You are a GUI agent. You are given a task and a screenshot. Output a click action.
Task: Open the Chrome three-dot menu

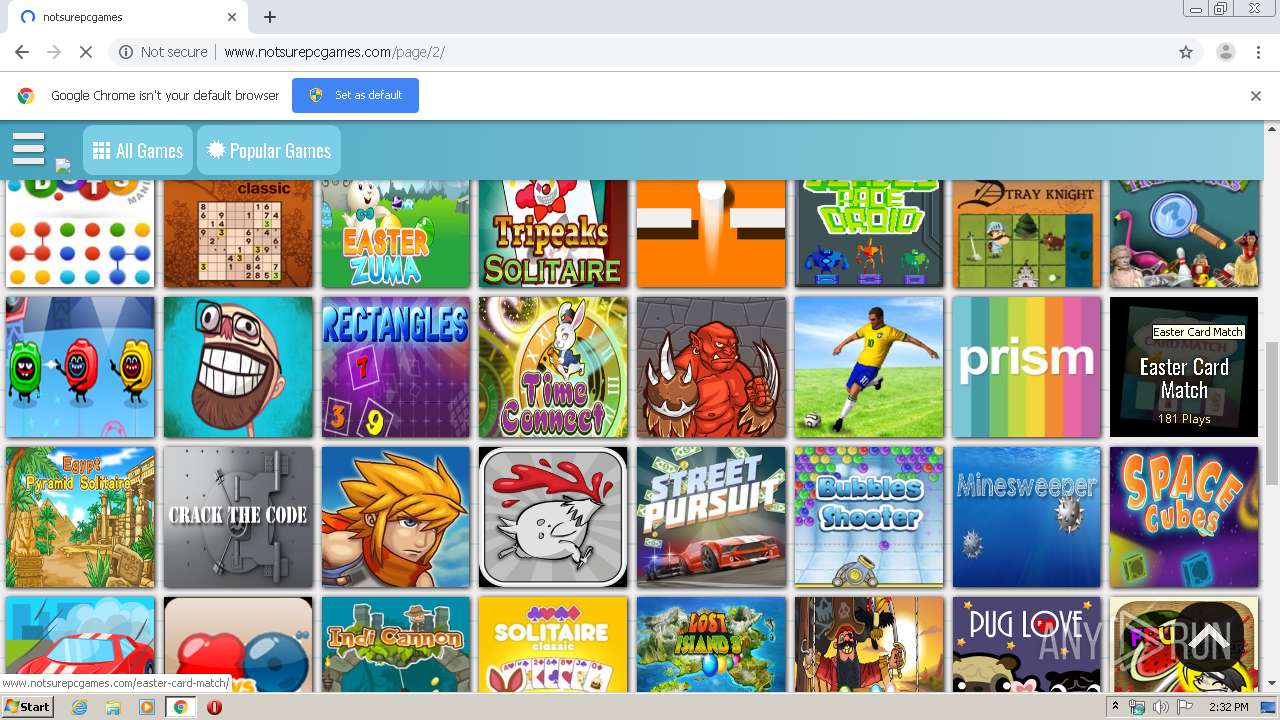(x=1258, y=52)
